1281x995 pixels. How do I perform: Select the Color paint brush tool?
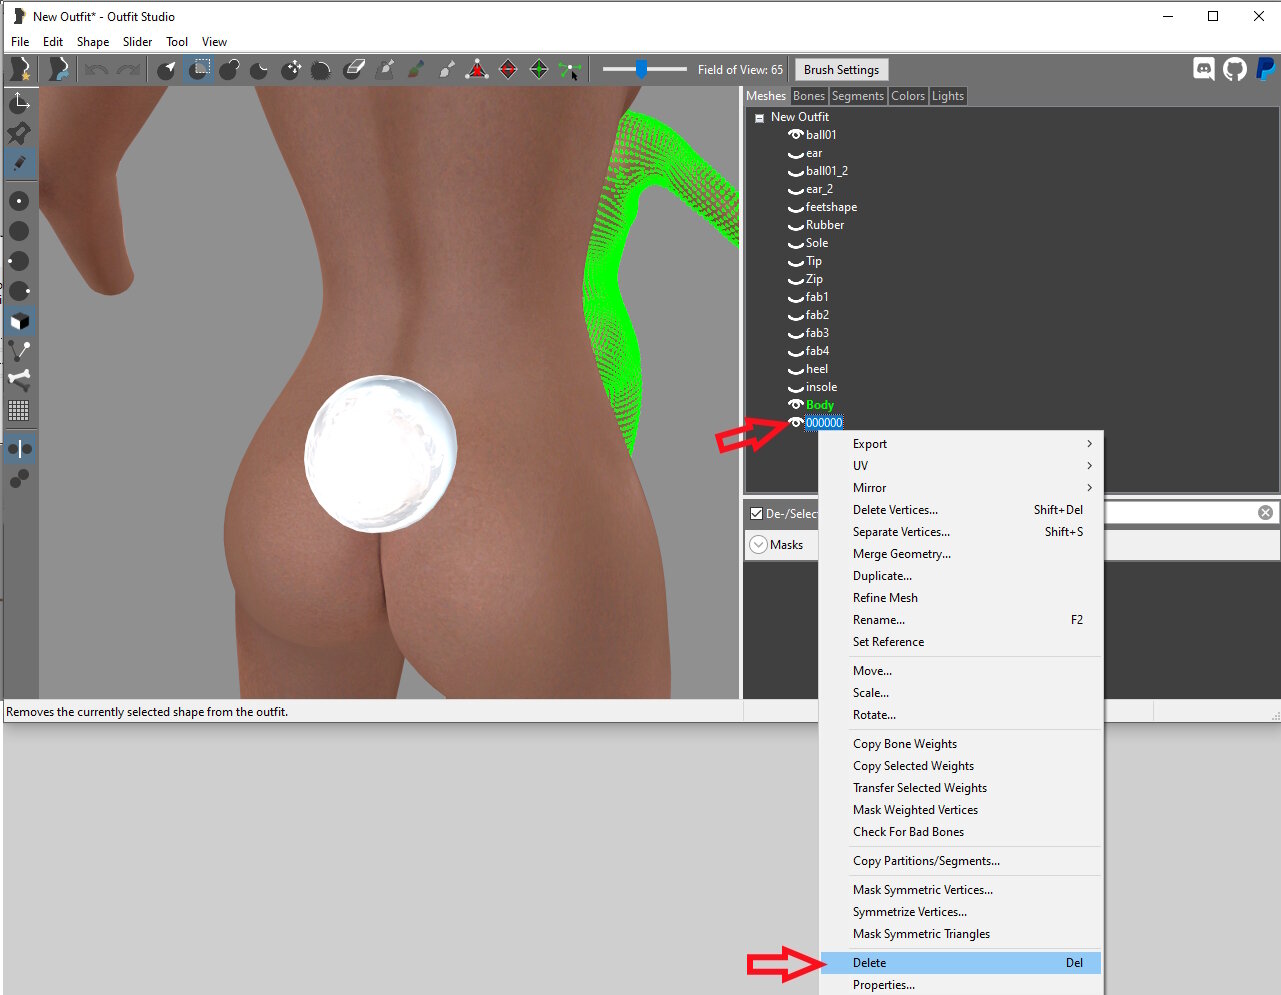point(416,69)
